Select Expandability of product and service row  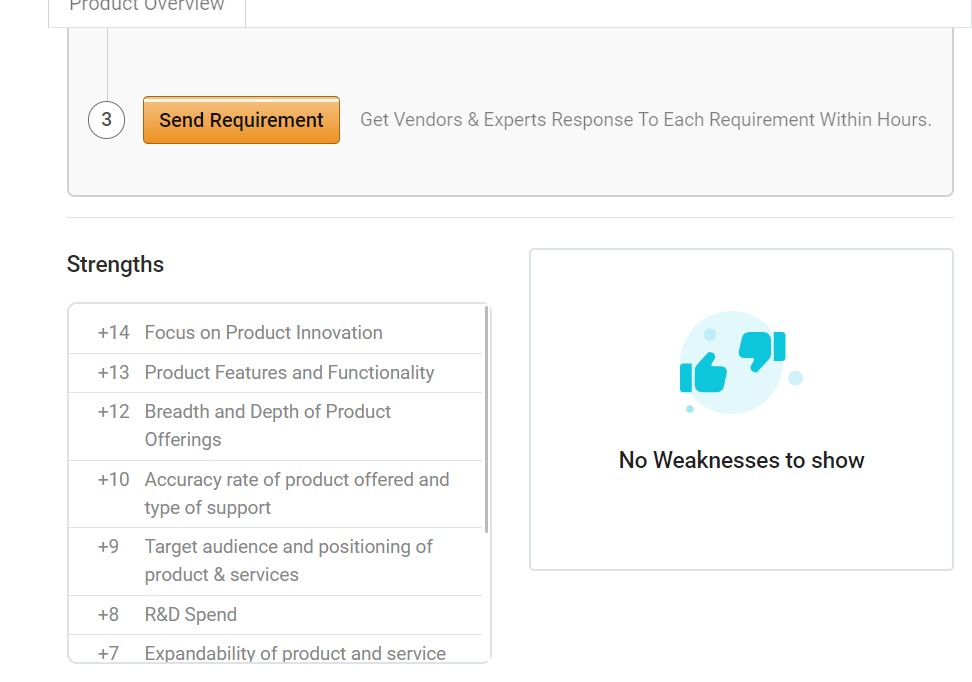(x=275, y=649)
